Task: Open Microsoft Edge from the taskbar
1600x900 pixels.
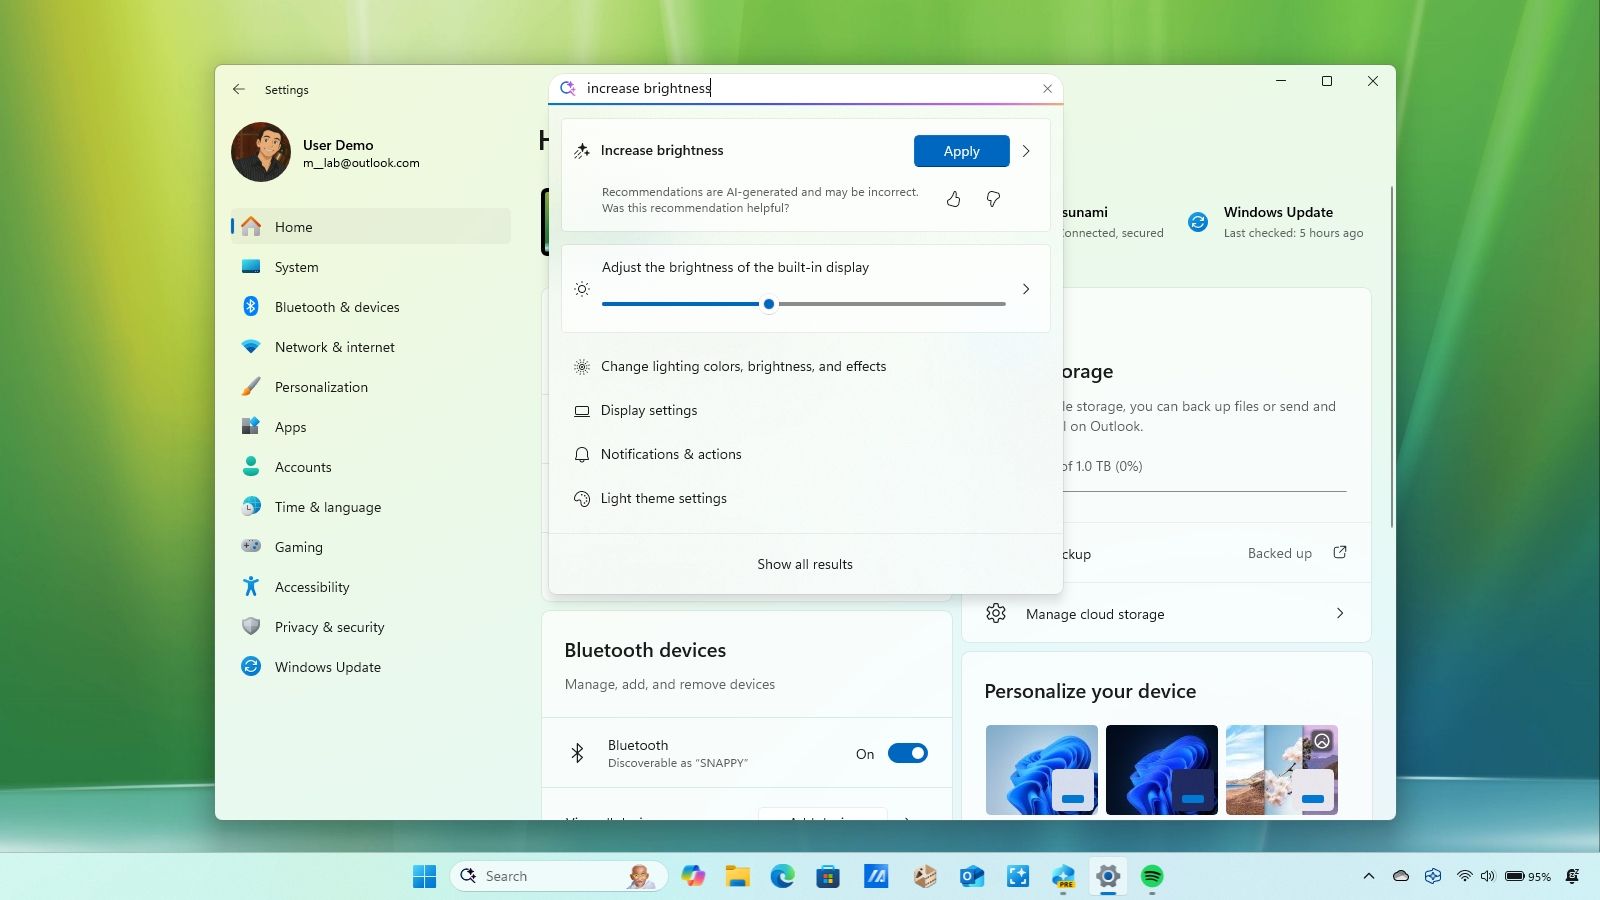Action: point(782,877)
